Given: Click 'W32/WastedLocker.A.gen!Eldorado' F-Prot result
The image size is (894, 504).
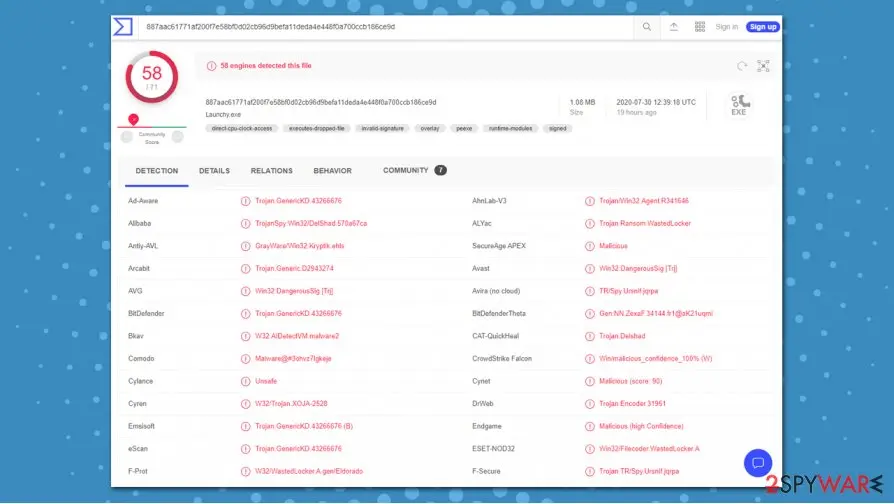Looking at the screenshot, I should pos(308,472).
